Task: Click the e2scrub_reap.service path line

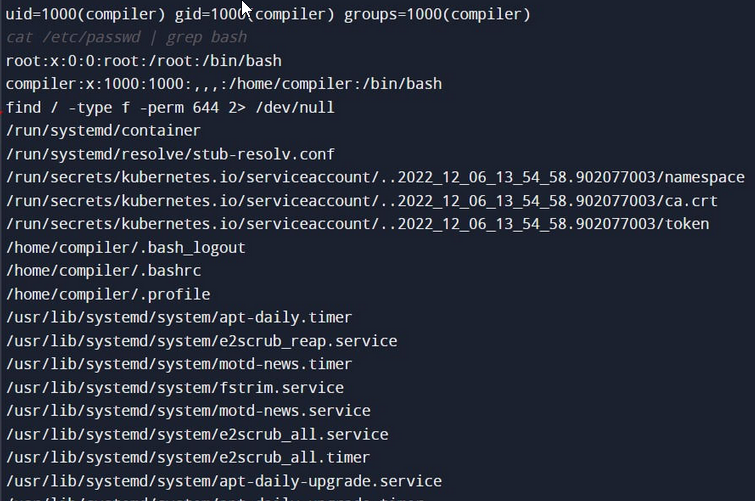Action: tap(201, 341)
